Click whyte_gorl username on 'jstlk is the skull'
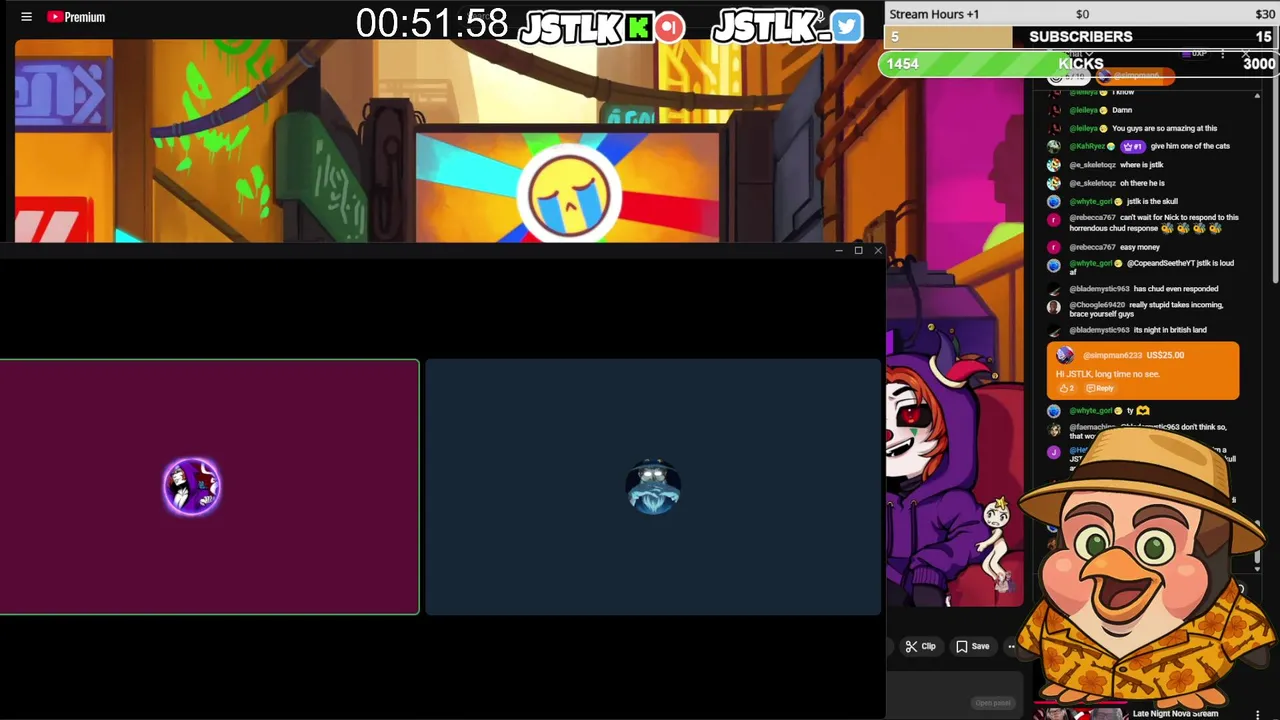1280x720 pixels. click(x=1090, y=201)
